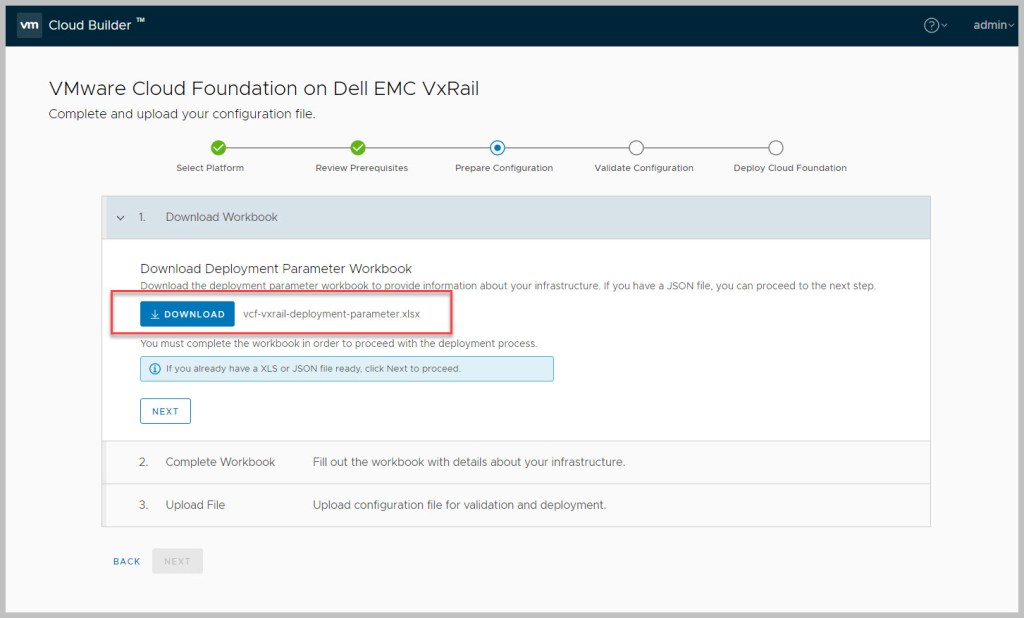Click the 'If you already have a XLS or JSON' notice

(347, 368)
